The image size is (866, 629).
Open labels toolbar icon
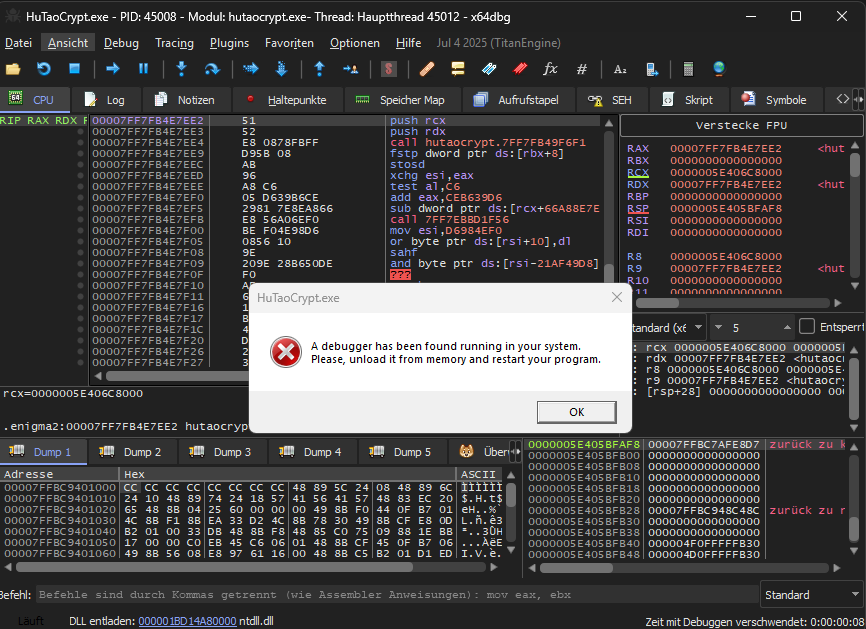[x=489, y=69]
